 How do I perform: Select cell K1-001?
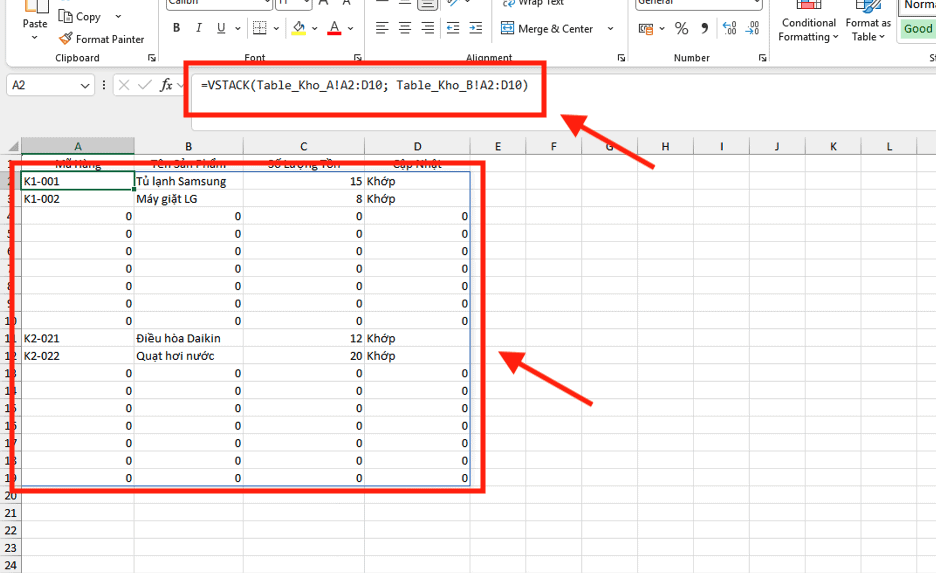pyautogui.click(x=78, y=181)
